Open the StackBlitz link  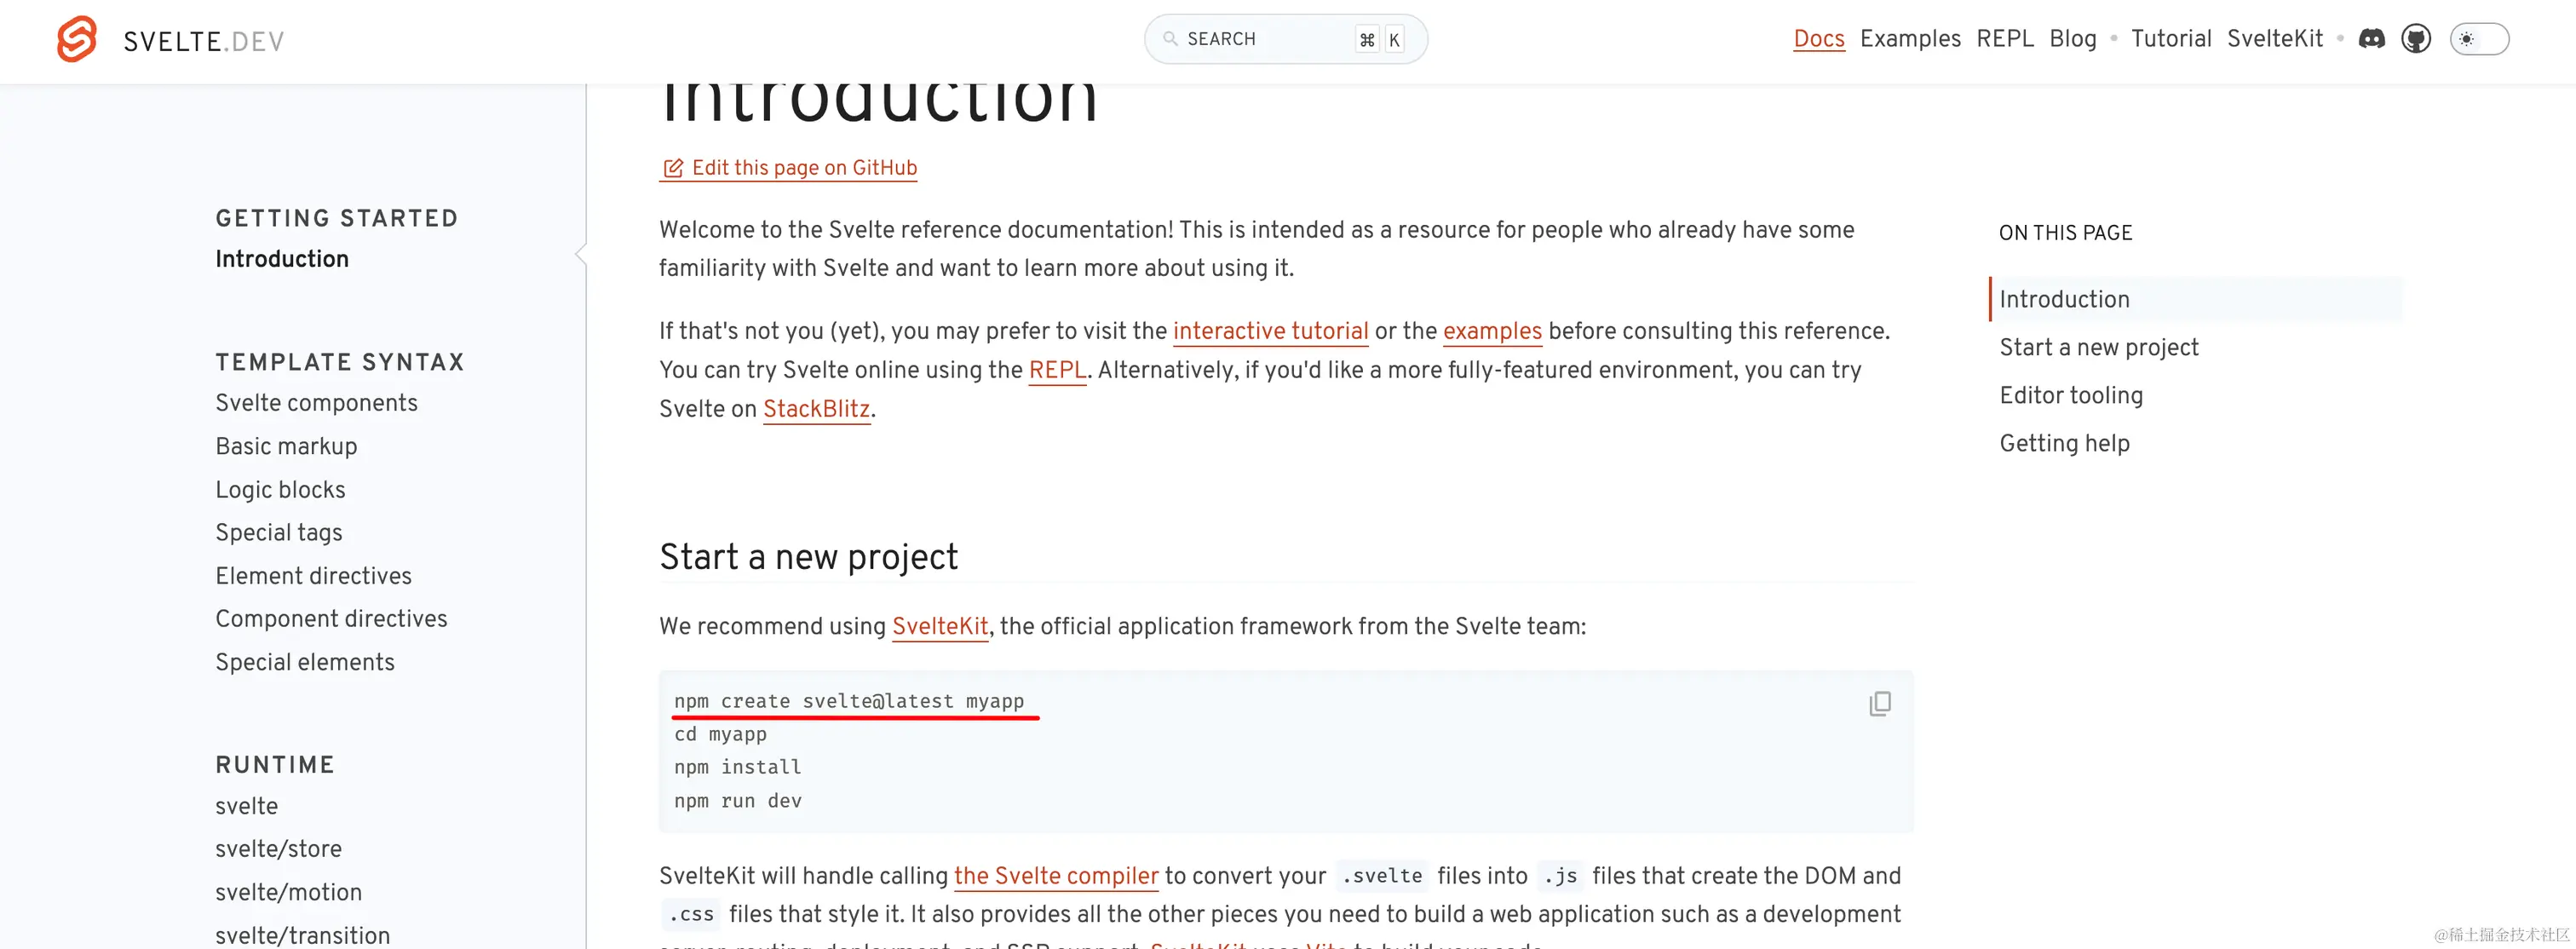(816, 409)
